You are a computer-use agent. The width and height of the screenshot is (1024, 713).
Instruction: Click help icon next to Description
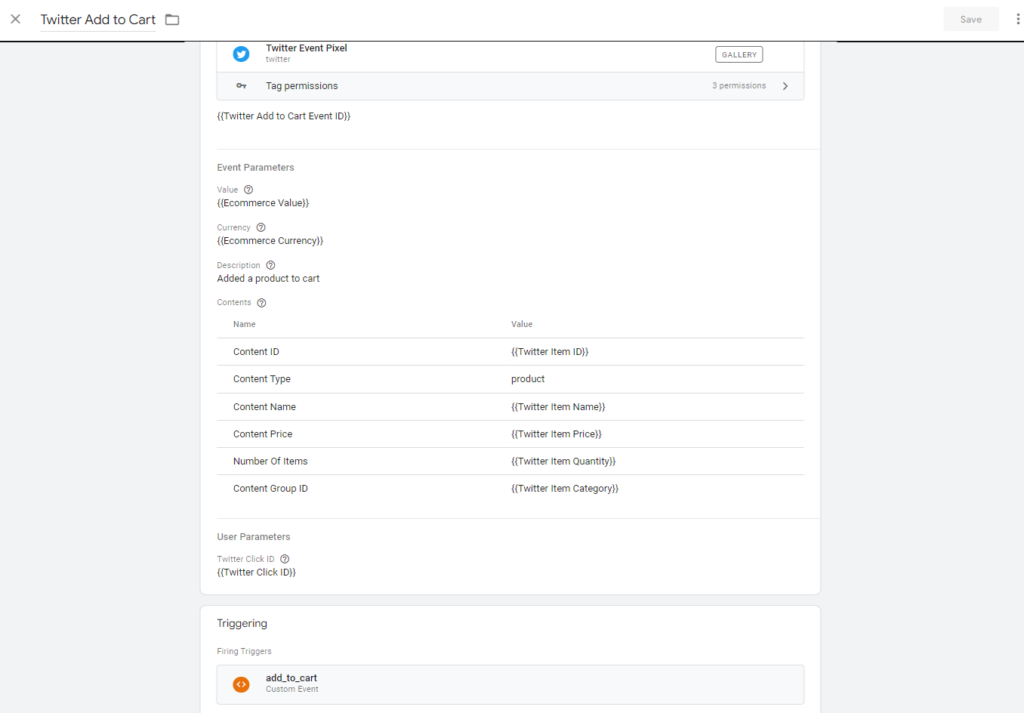click(270, 265)
